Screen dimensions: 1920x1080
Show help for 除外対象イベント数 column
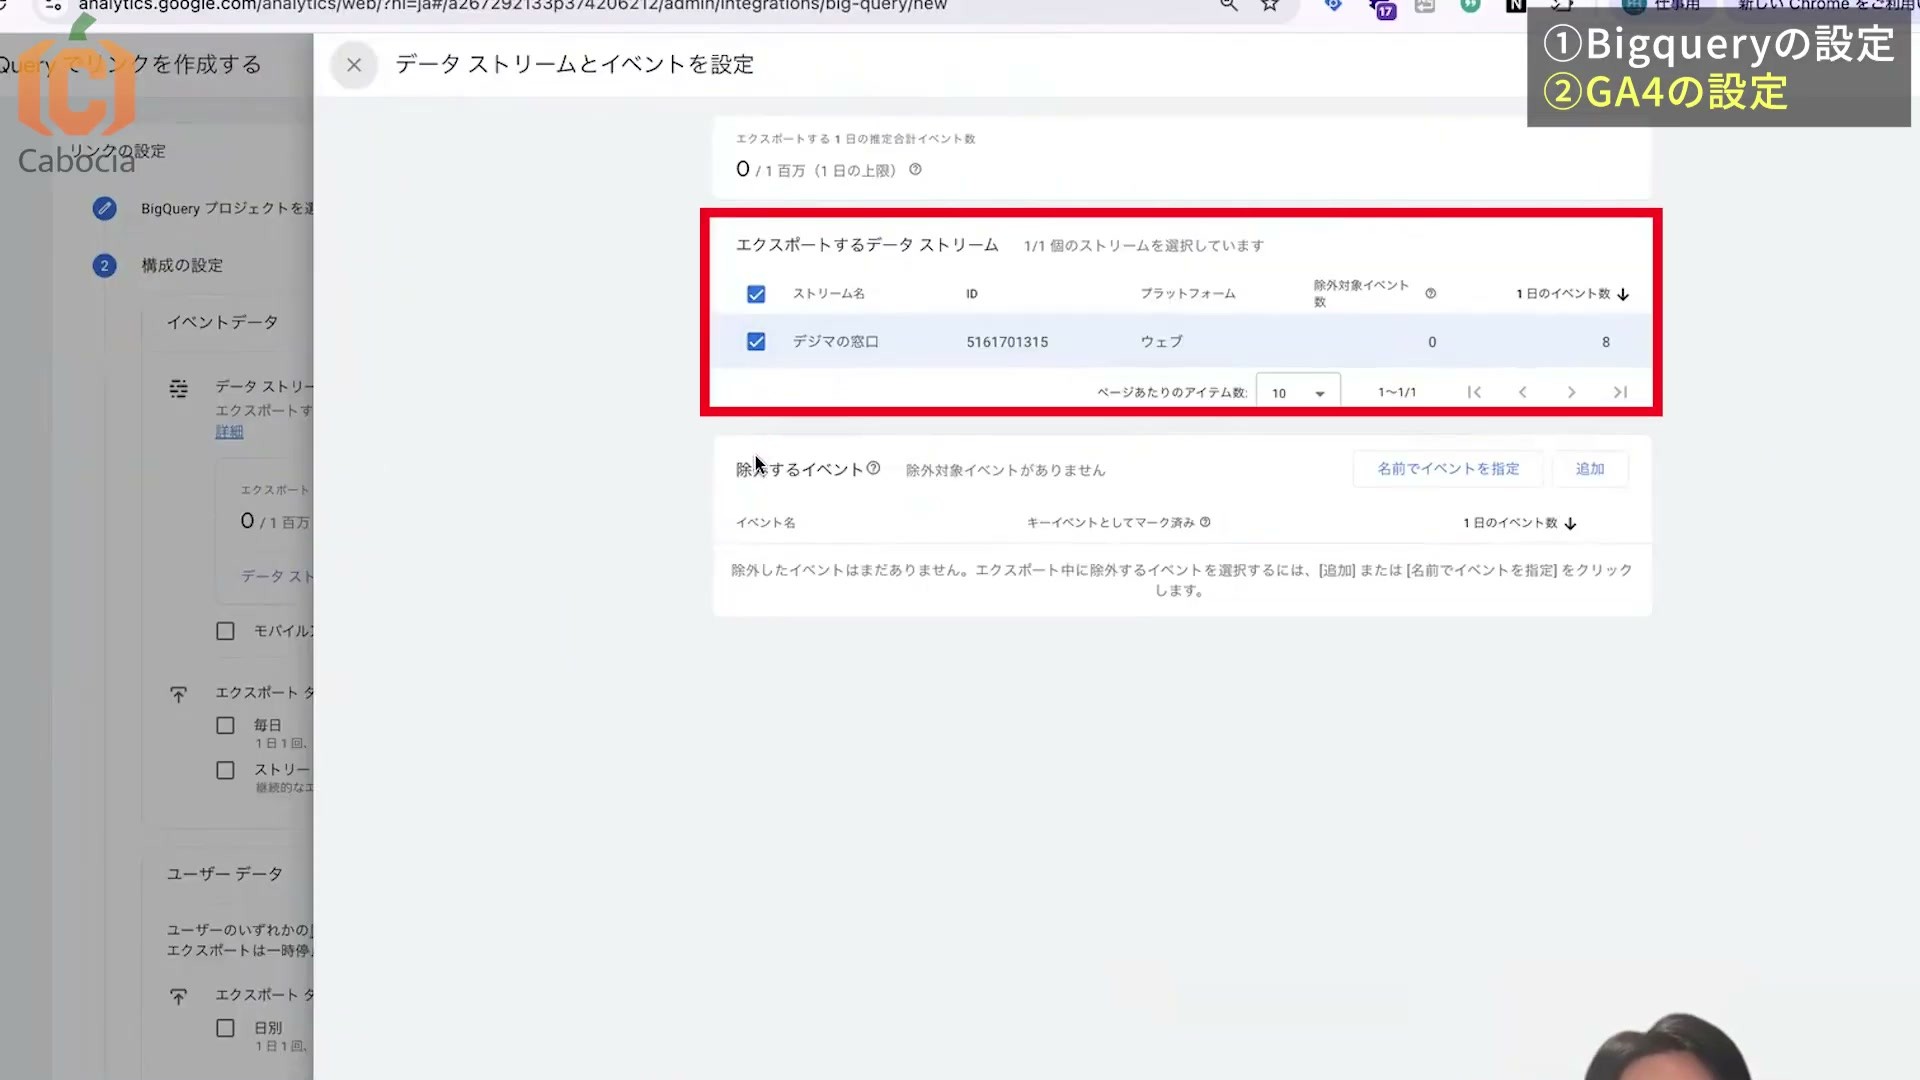(1430, 293)
